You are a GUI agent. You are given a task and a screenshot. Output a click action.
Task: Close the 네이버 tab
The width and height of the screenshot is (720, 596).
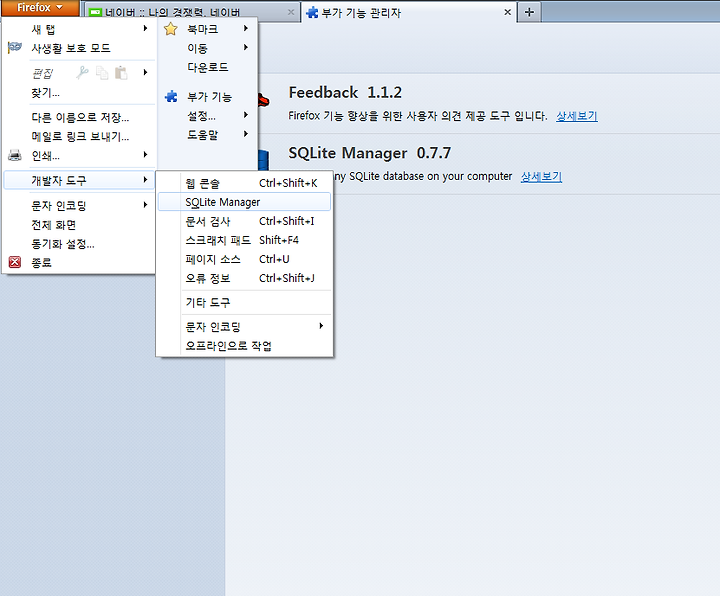[x=291, y=12]
